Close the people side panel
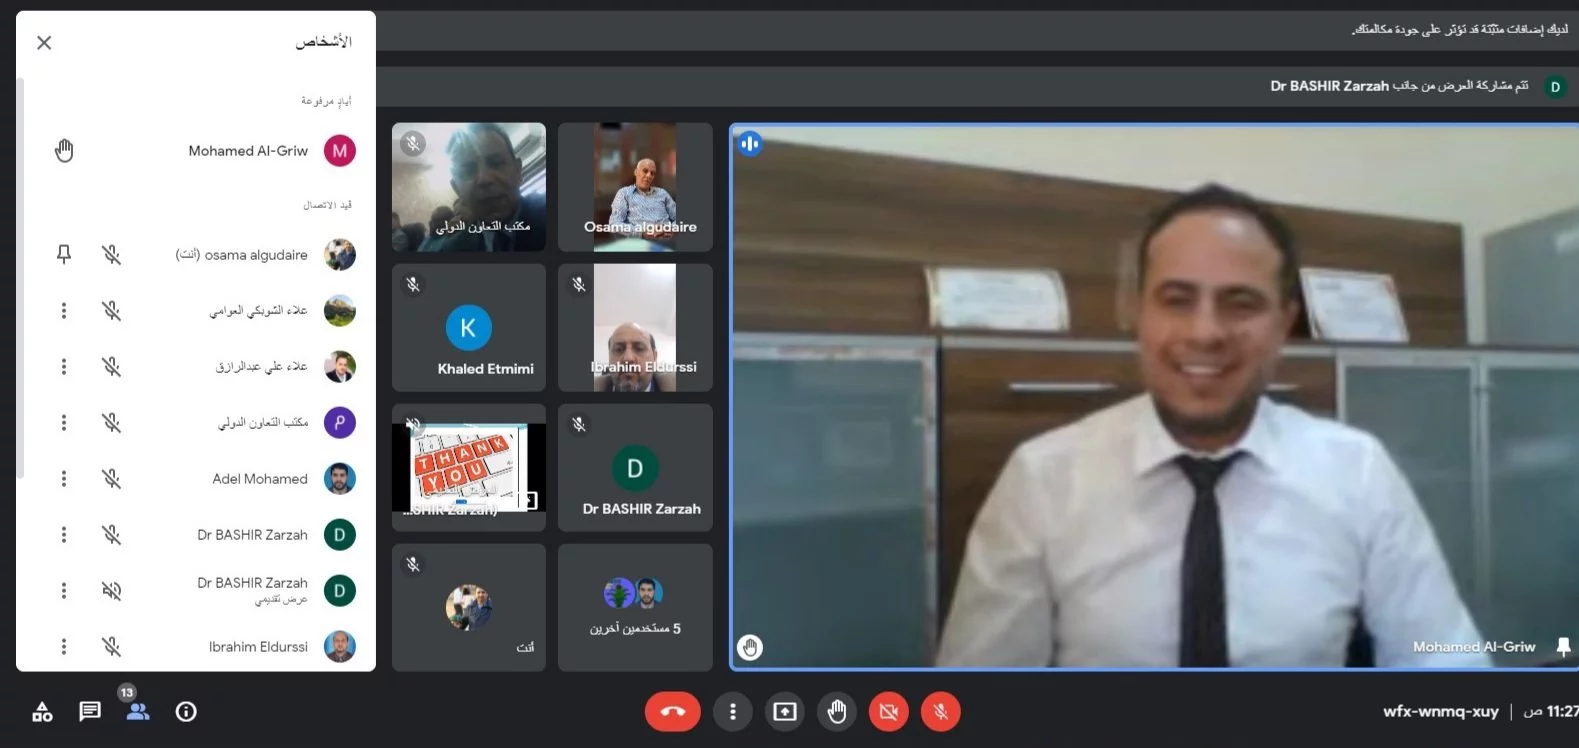Viewport: 1579px width, 748px height. click(44, 42)
